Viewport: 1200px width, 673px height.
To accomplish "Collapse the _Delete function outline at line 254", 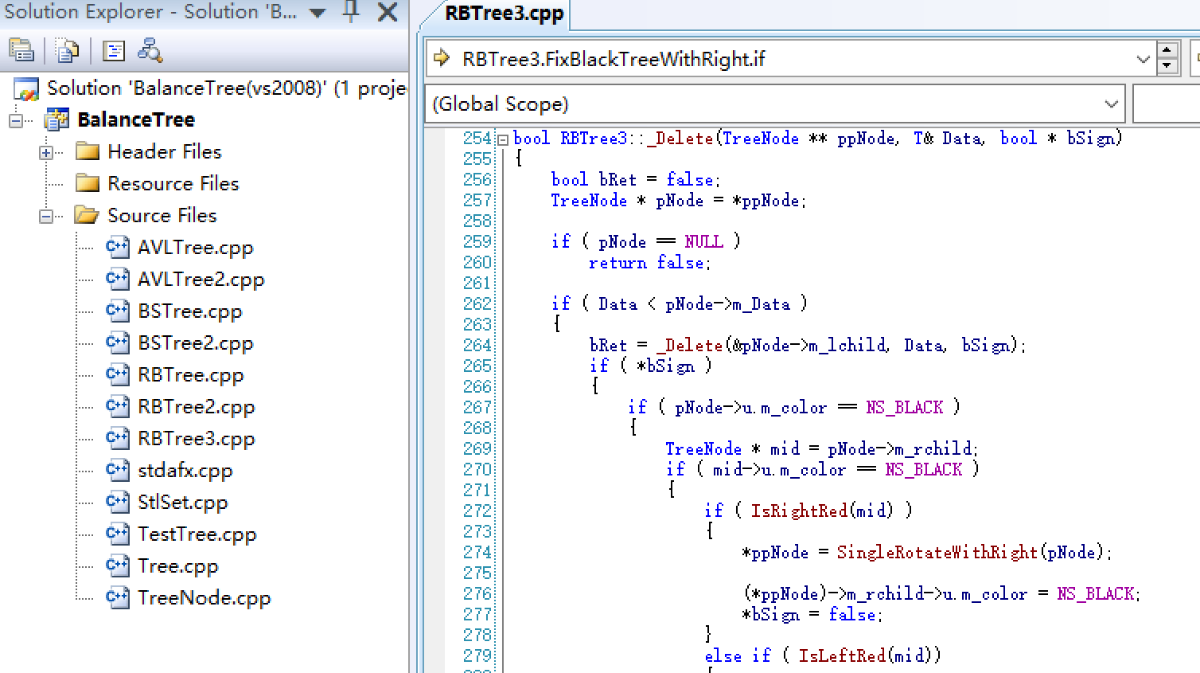I will click(503, 139).
